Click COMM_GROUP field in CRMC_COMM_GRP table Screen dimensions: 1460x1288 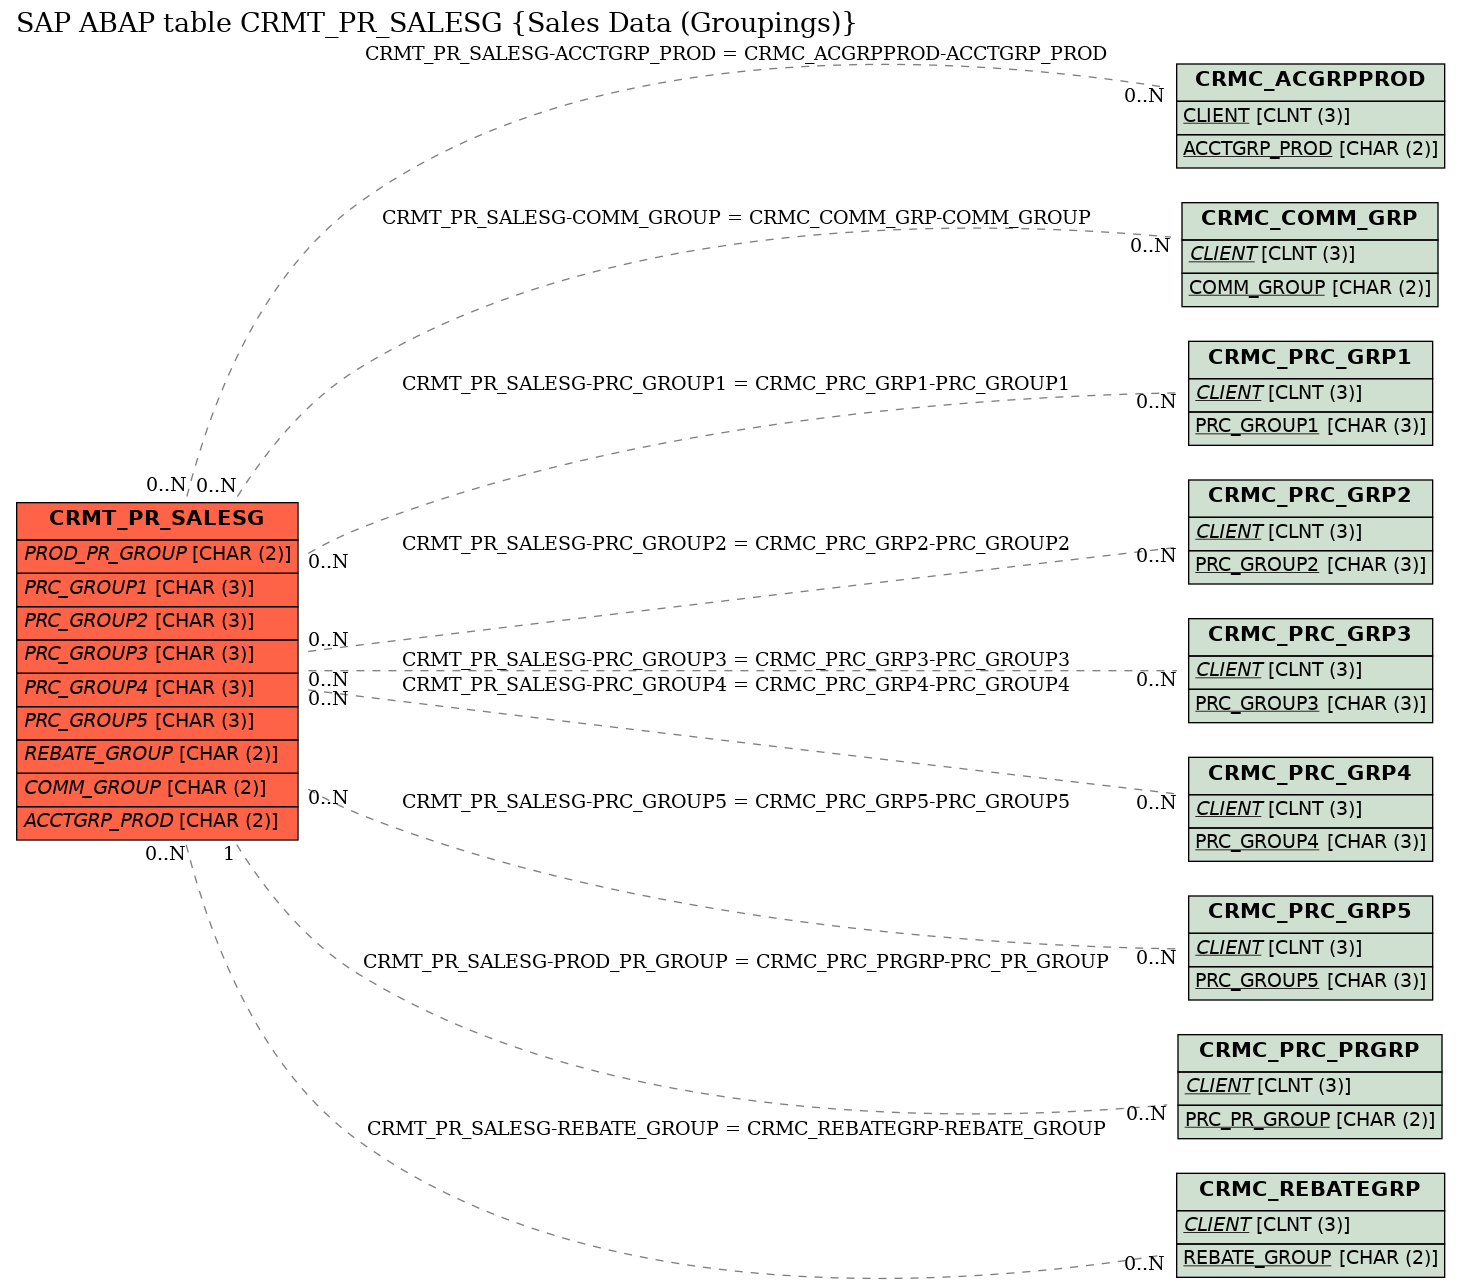click(1310, 289)
